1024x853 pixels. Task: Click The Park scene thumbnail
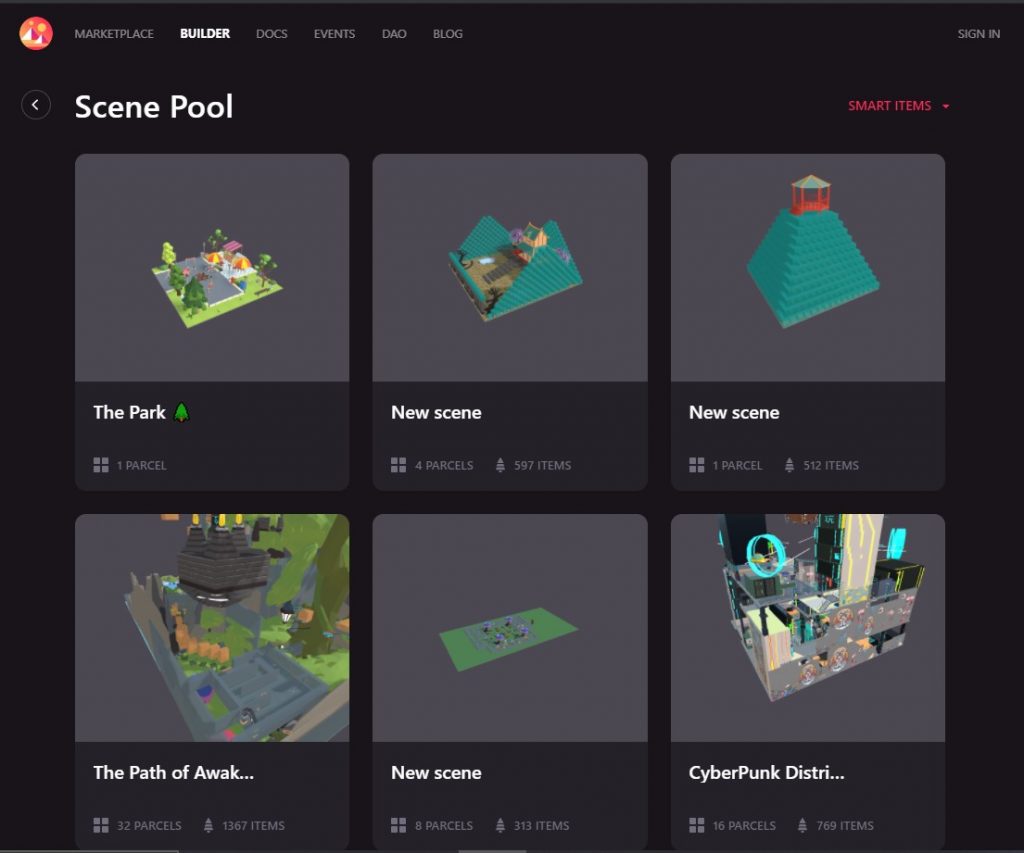[x=212, y=268]
